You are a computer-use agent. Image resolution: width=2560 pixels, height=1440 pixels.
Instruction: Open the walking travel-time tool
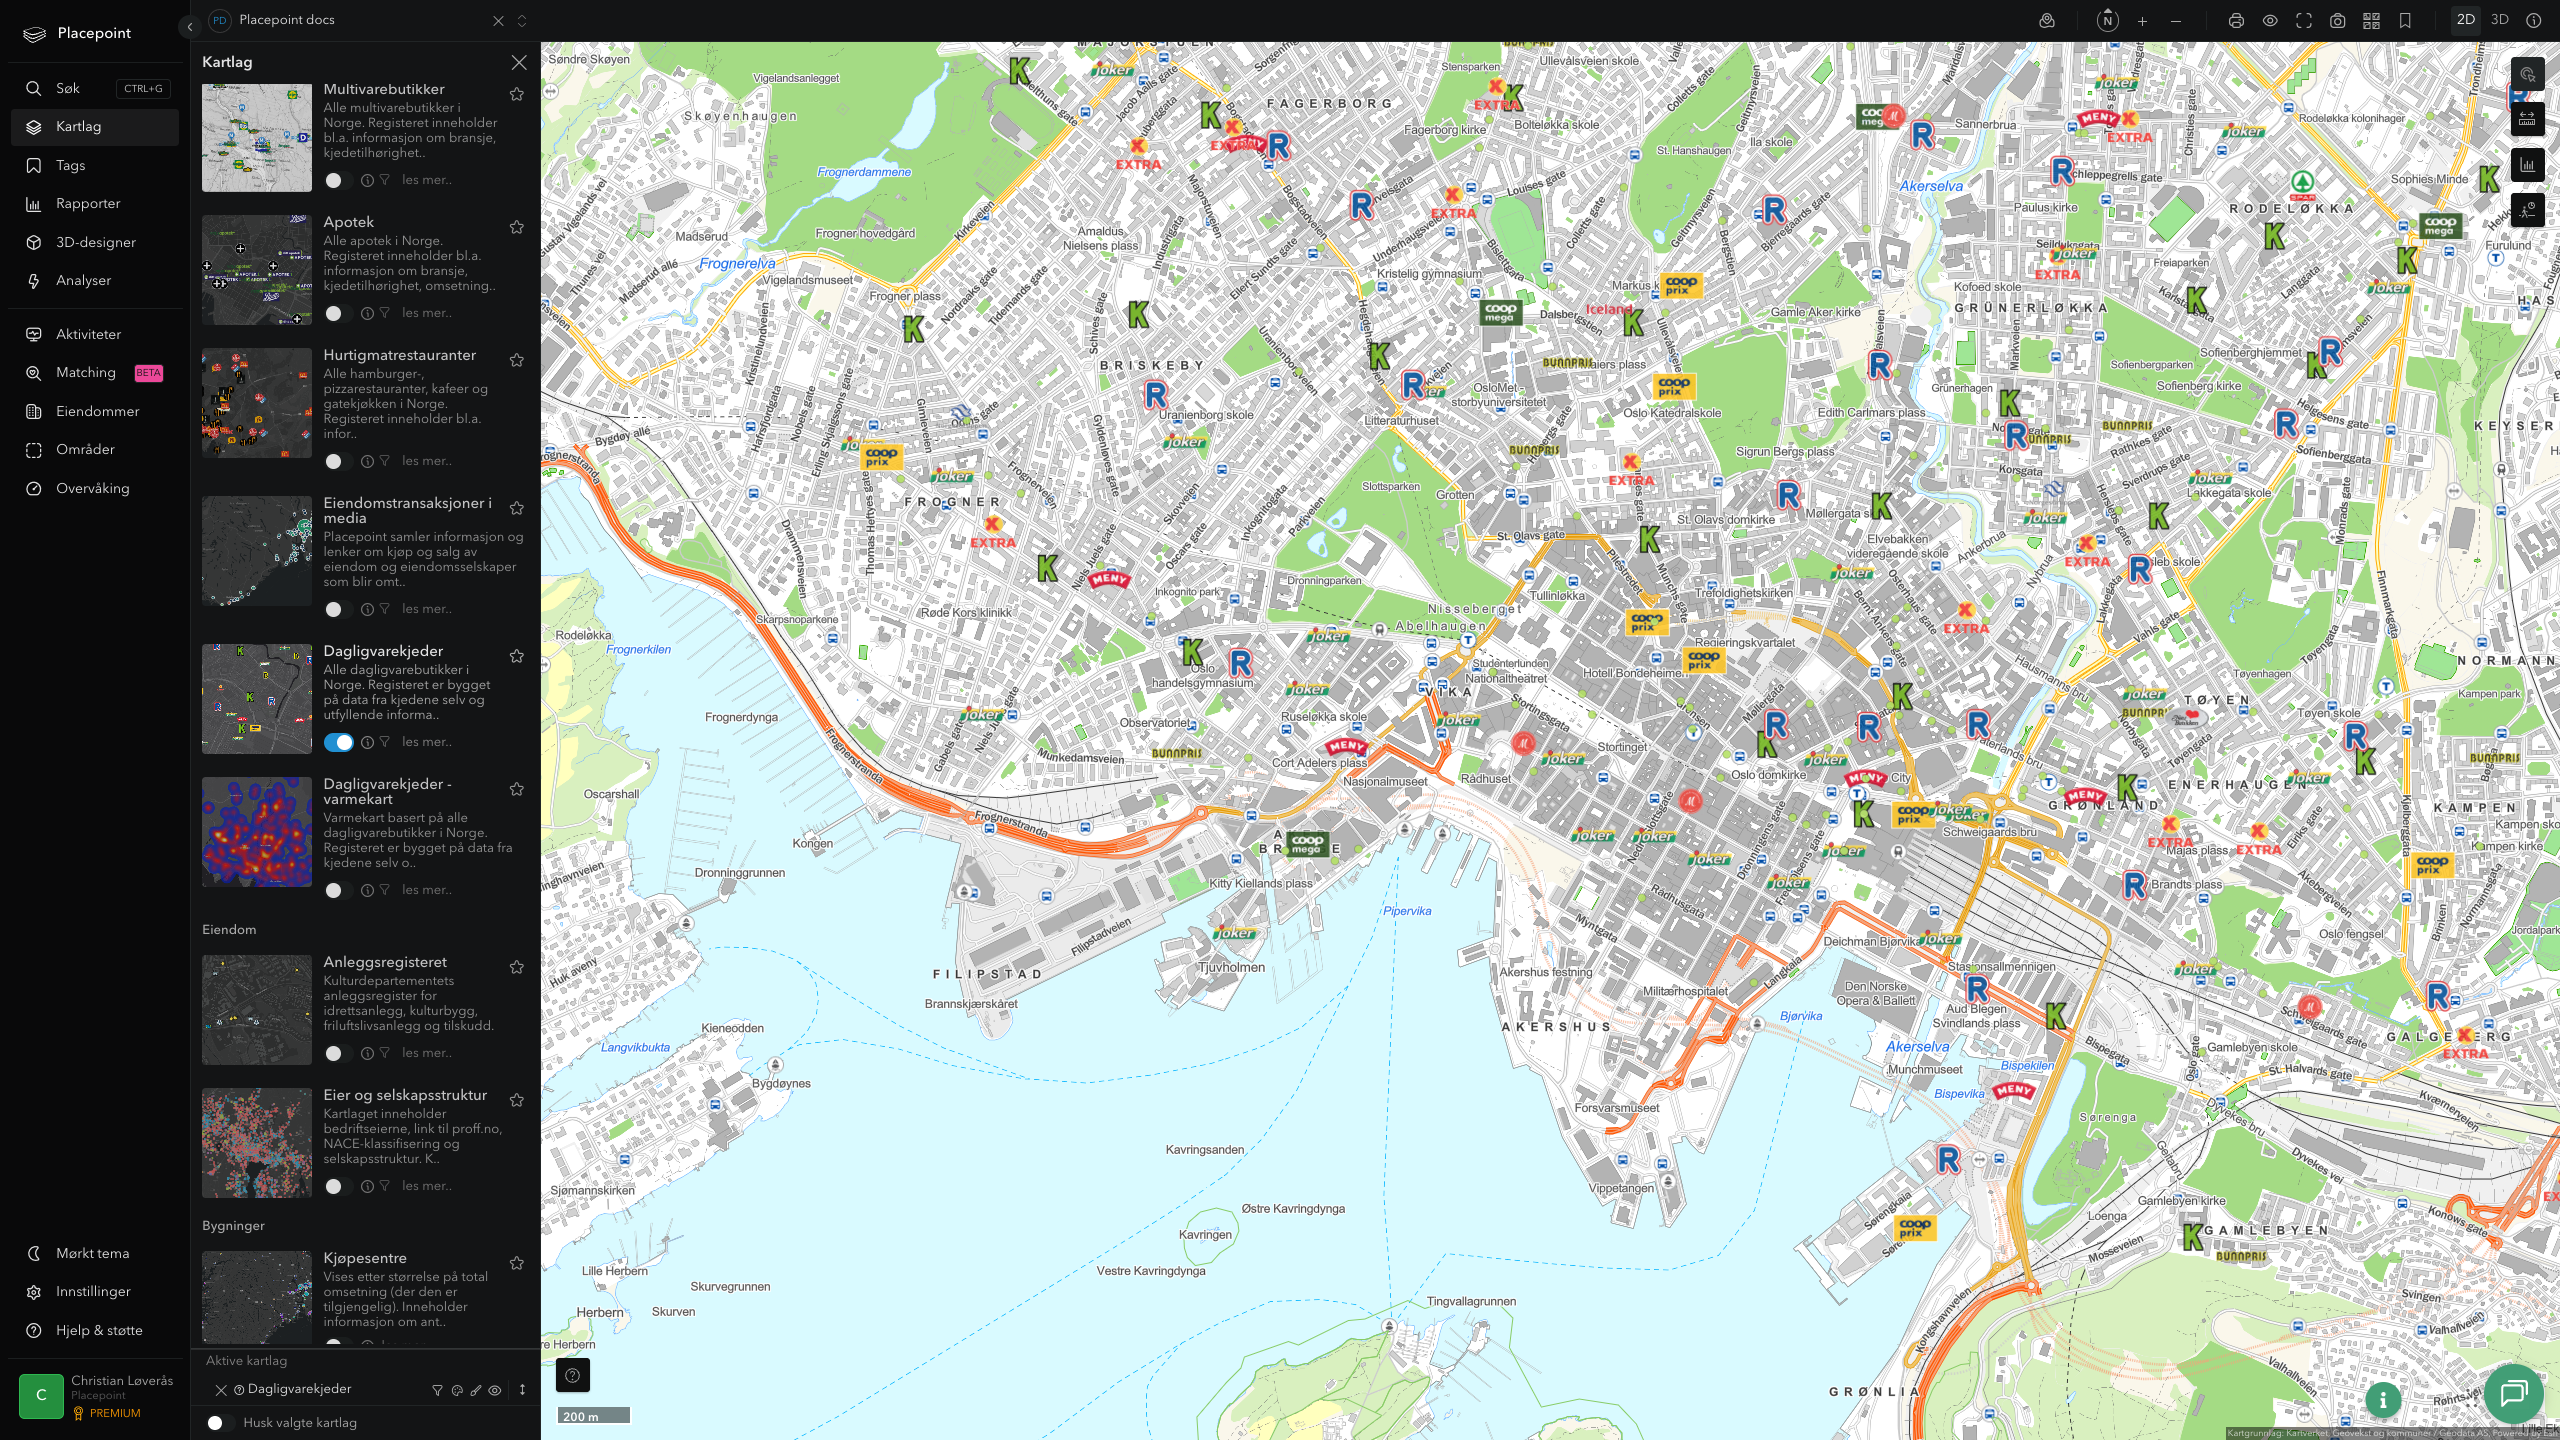tap(2527, 210)
